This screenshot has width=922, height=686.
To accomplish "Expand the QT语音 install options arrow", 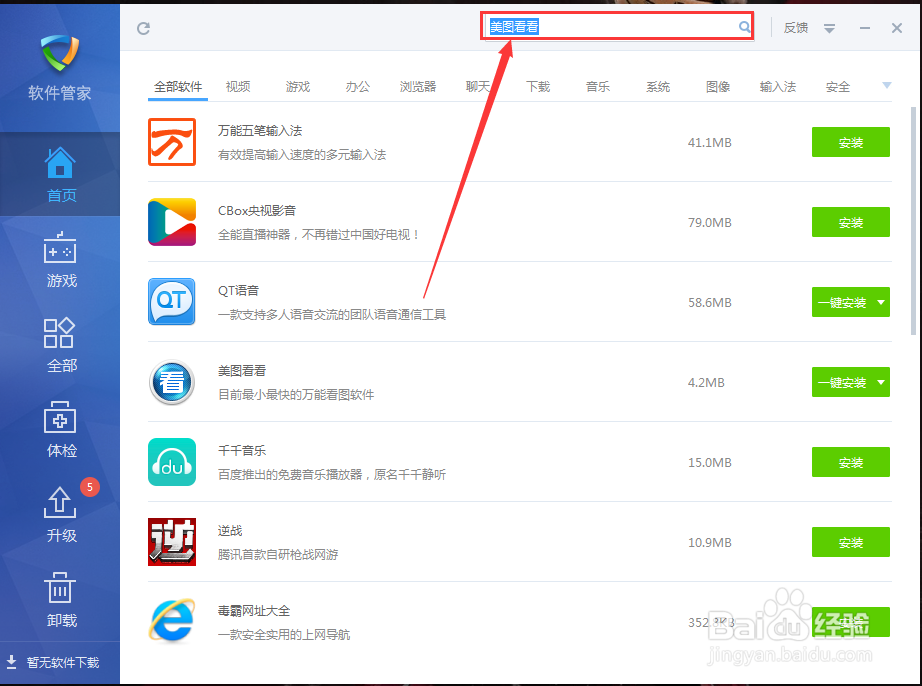I will 881,302.
